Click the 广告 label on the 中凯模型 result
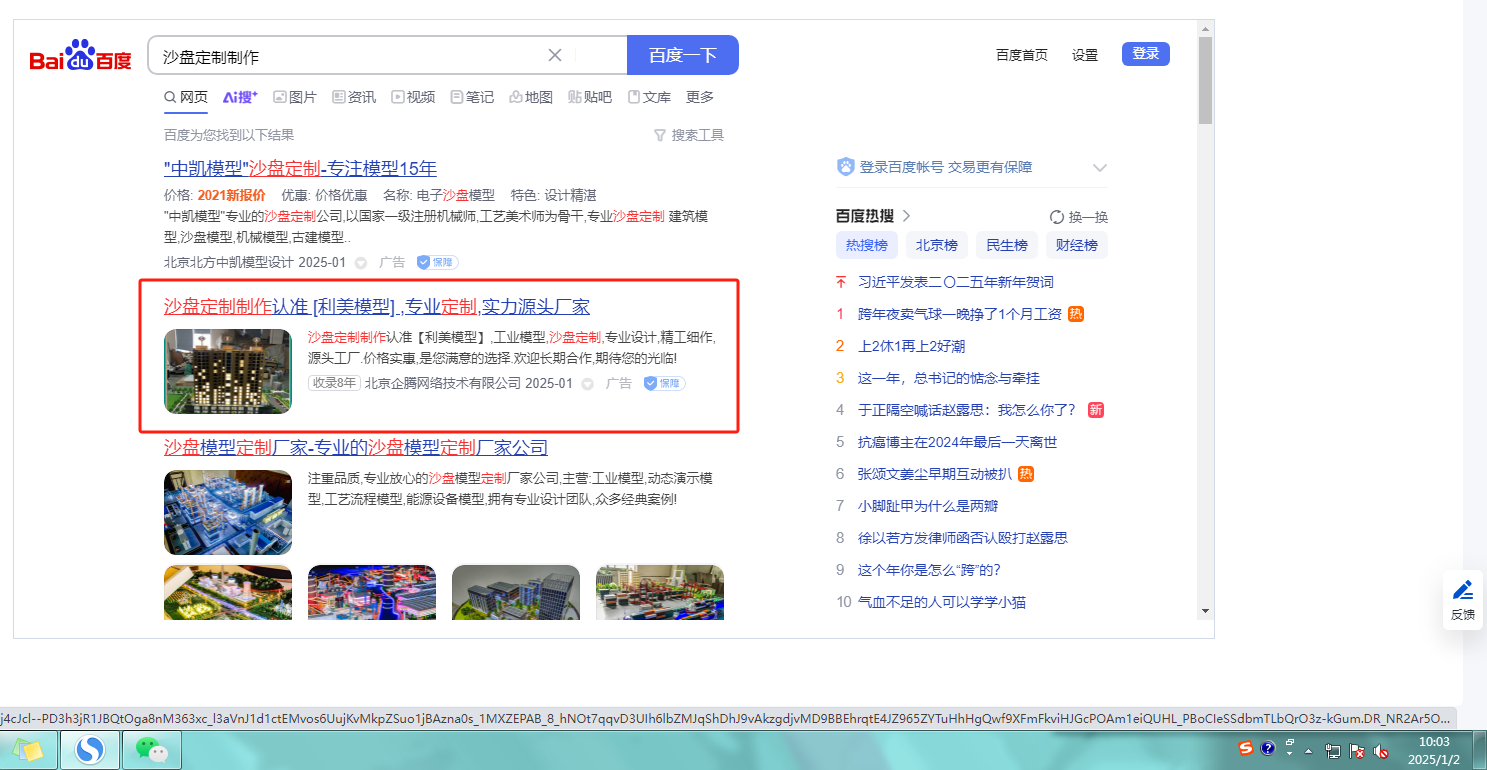 coord(392,262)
